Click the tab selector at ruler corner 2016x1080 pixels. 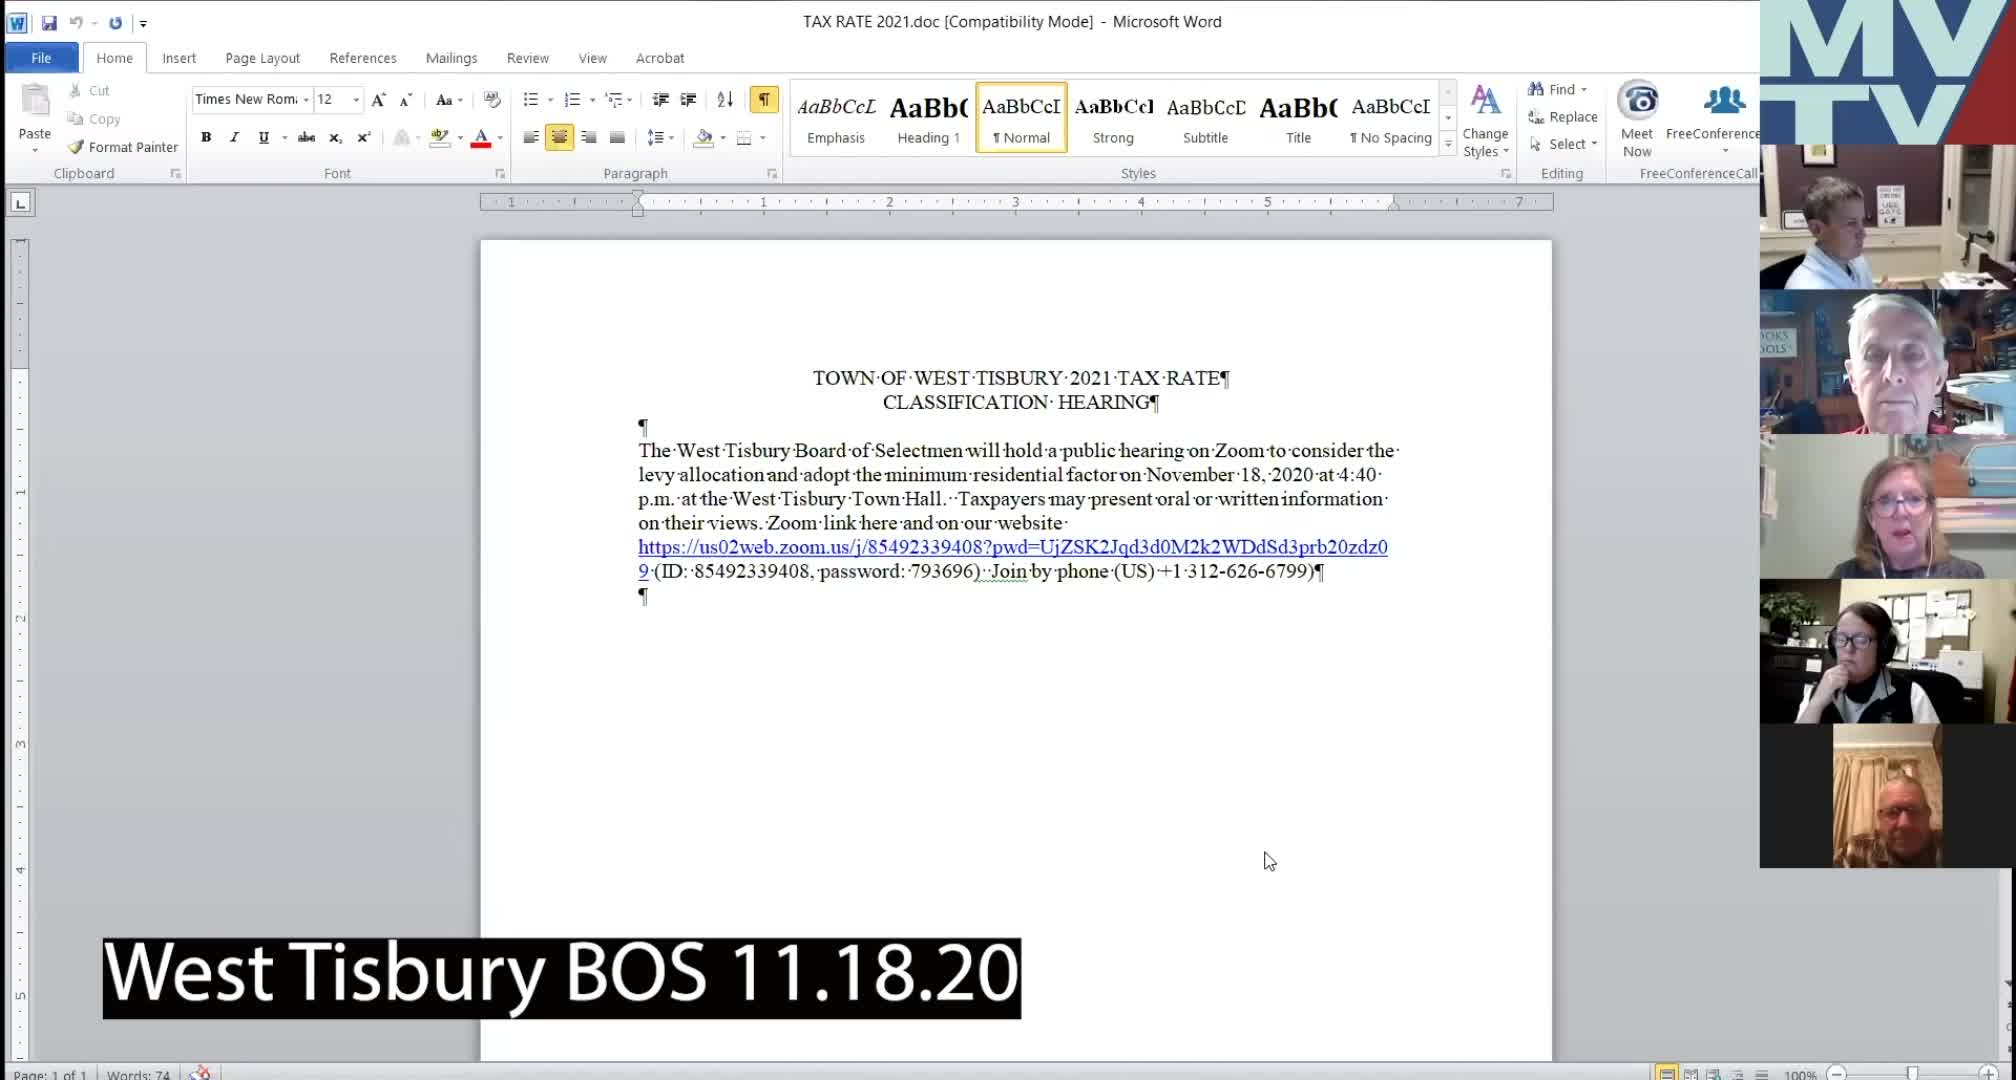(x=20, y=203)
